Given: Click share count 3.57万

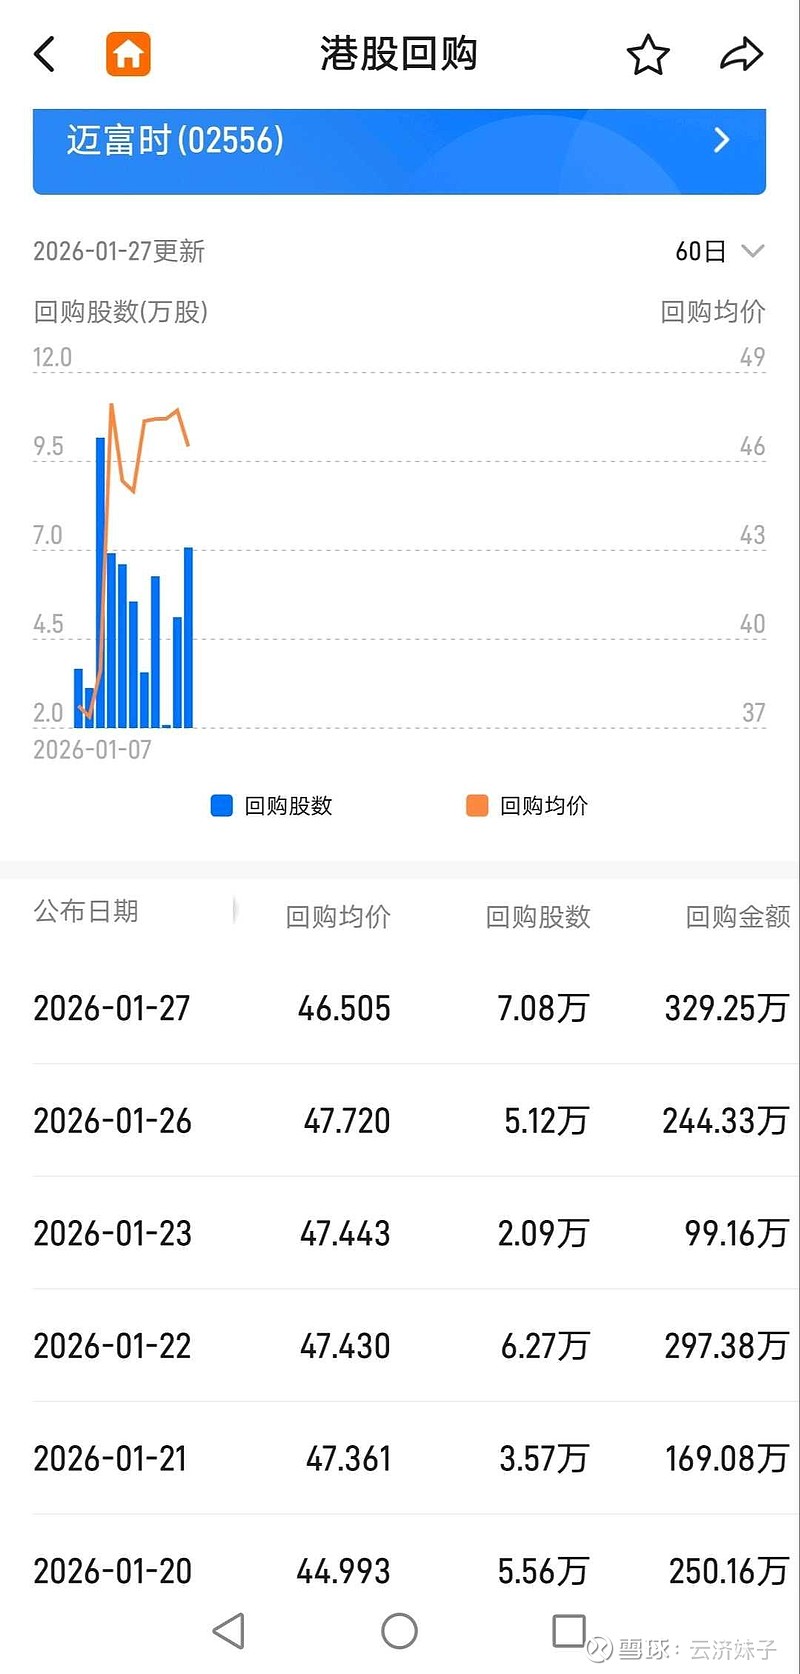Looking at the screenshot, I should click(544, 1459).
